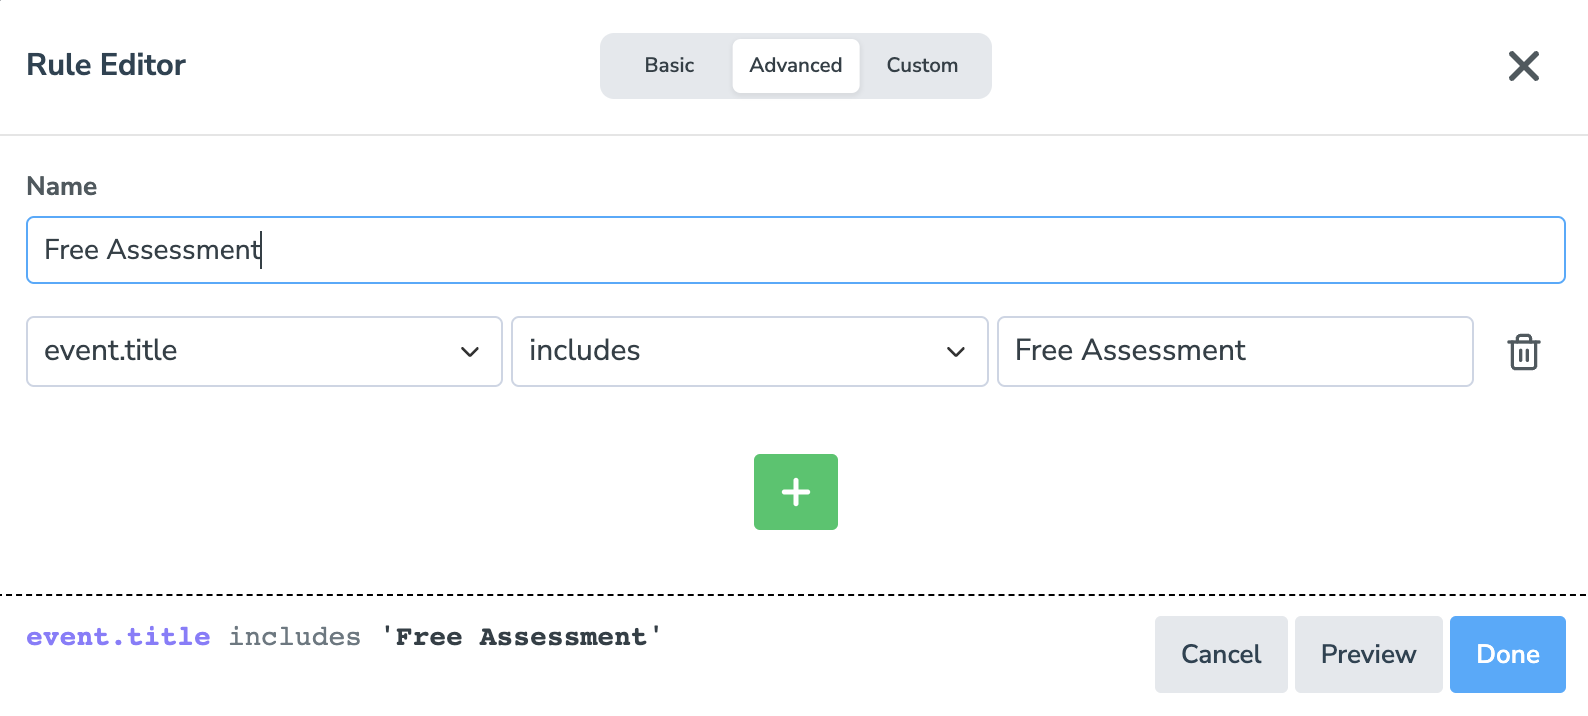1588x716 pixels.
Task: Switch to Basic mode
Action: (x=669, y=66)
